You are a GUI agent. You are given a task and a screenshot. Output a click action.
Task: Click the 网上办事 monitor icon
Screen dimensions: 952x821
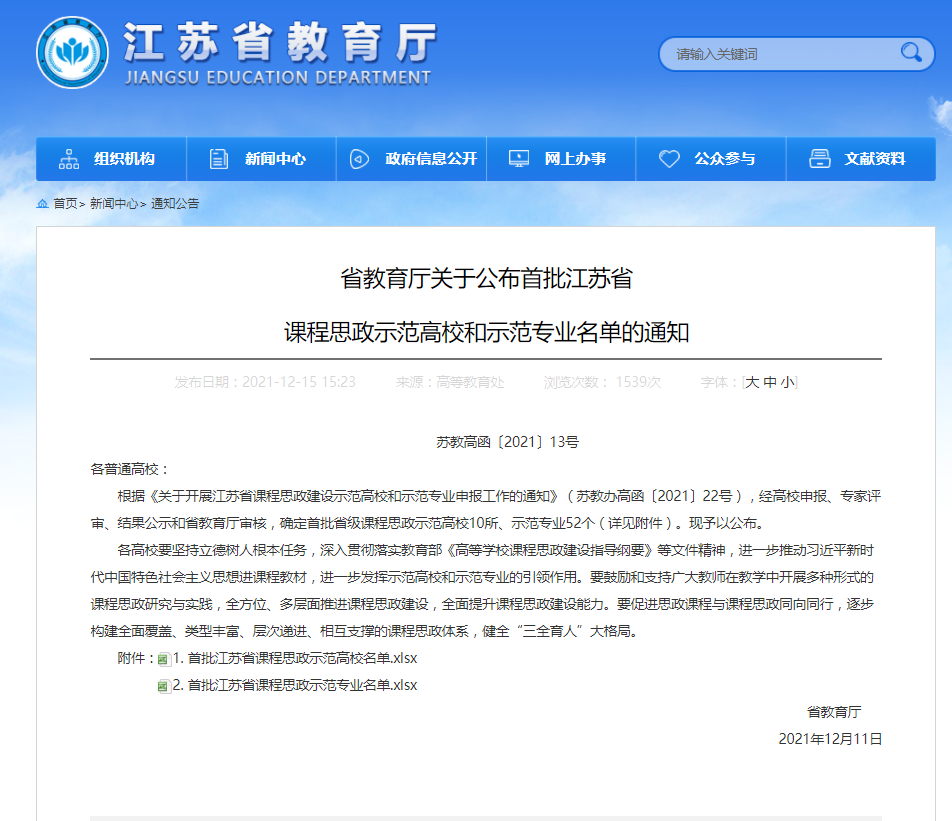click(518, 159)
